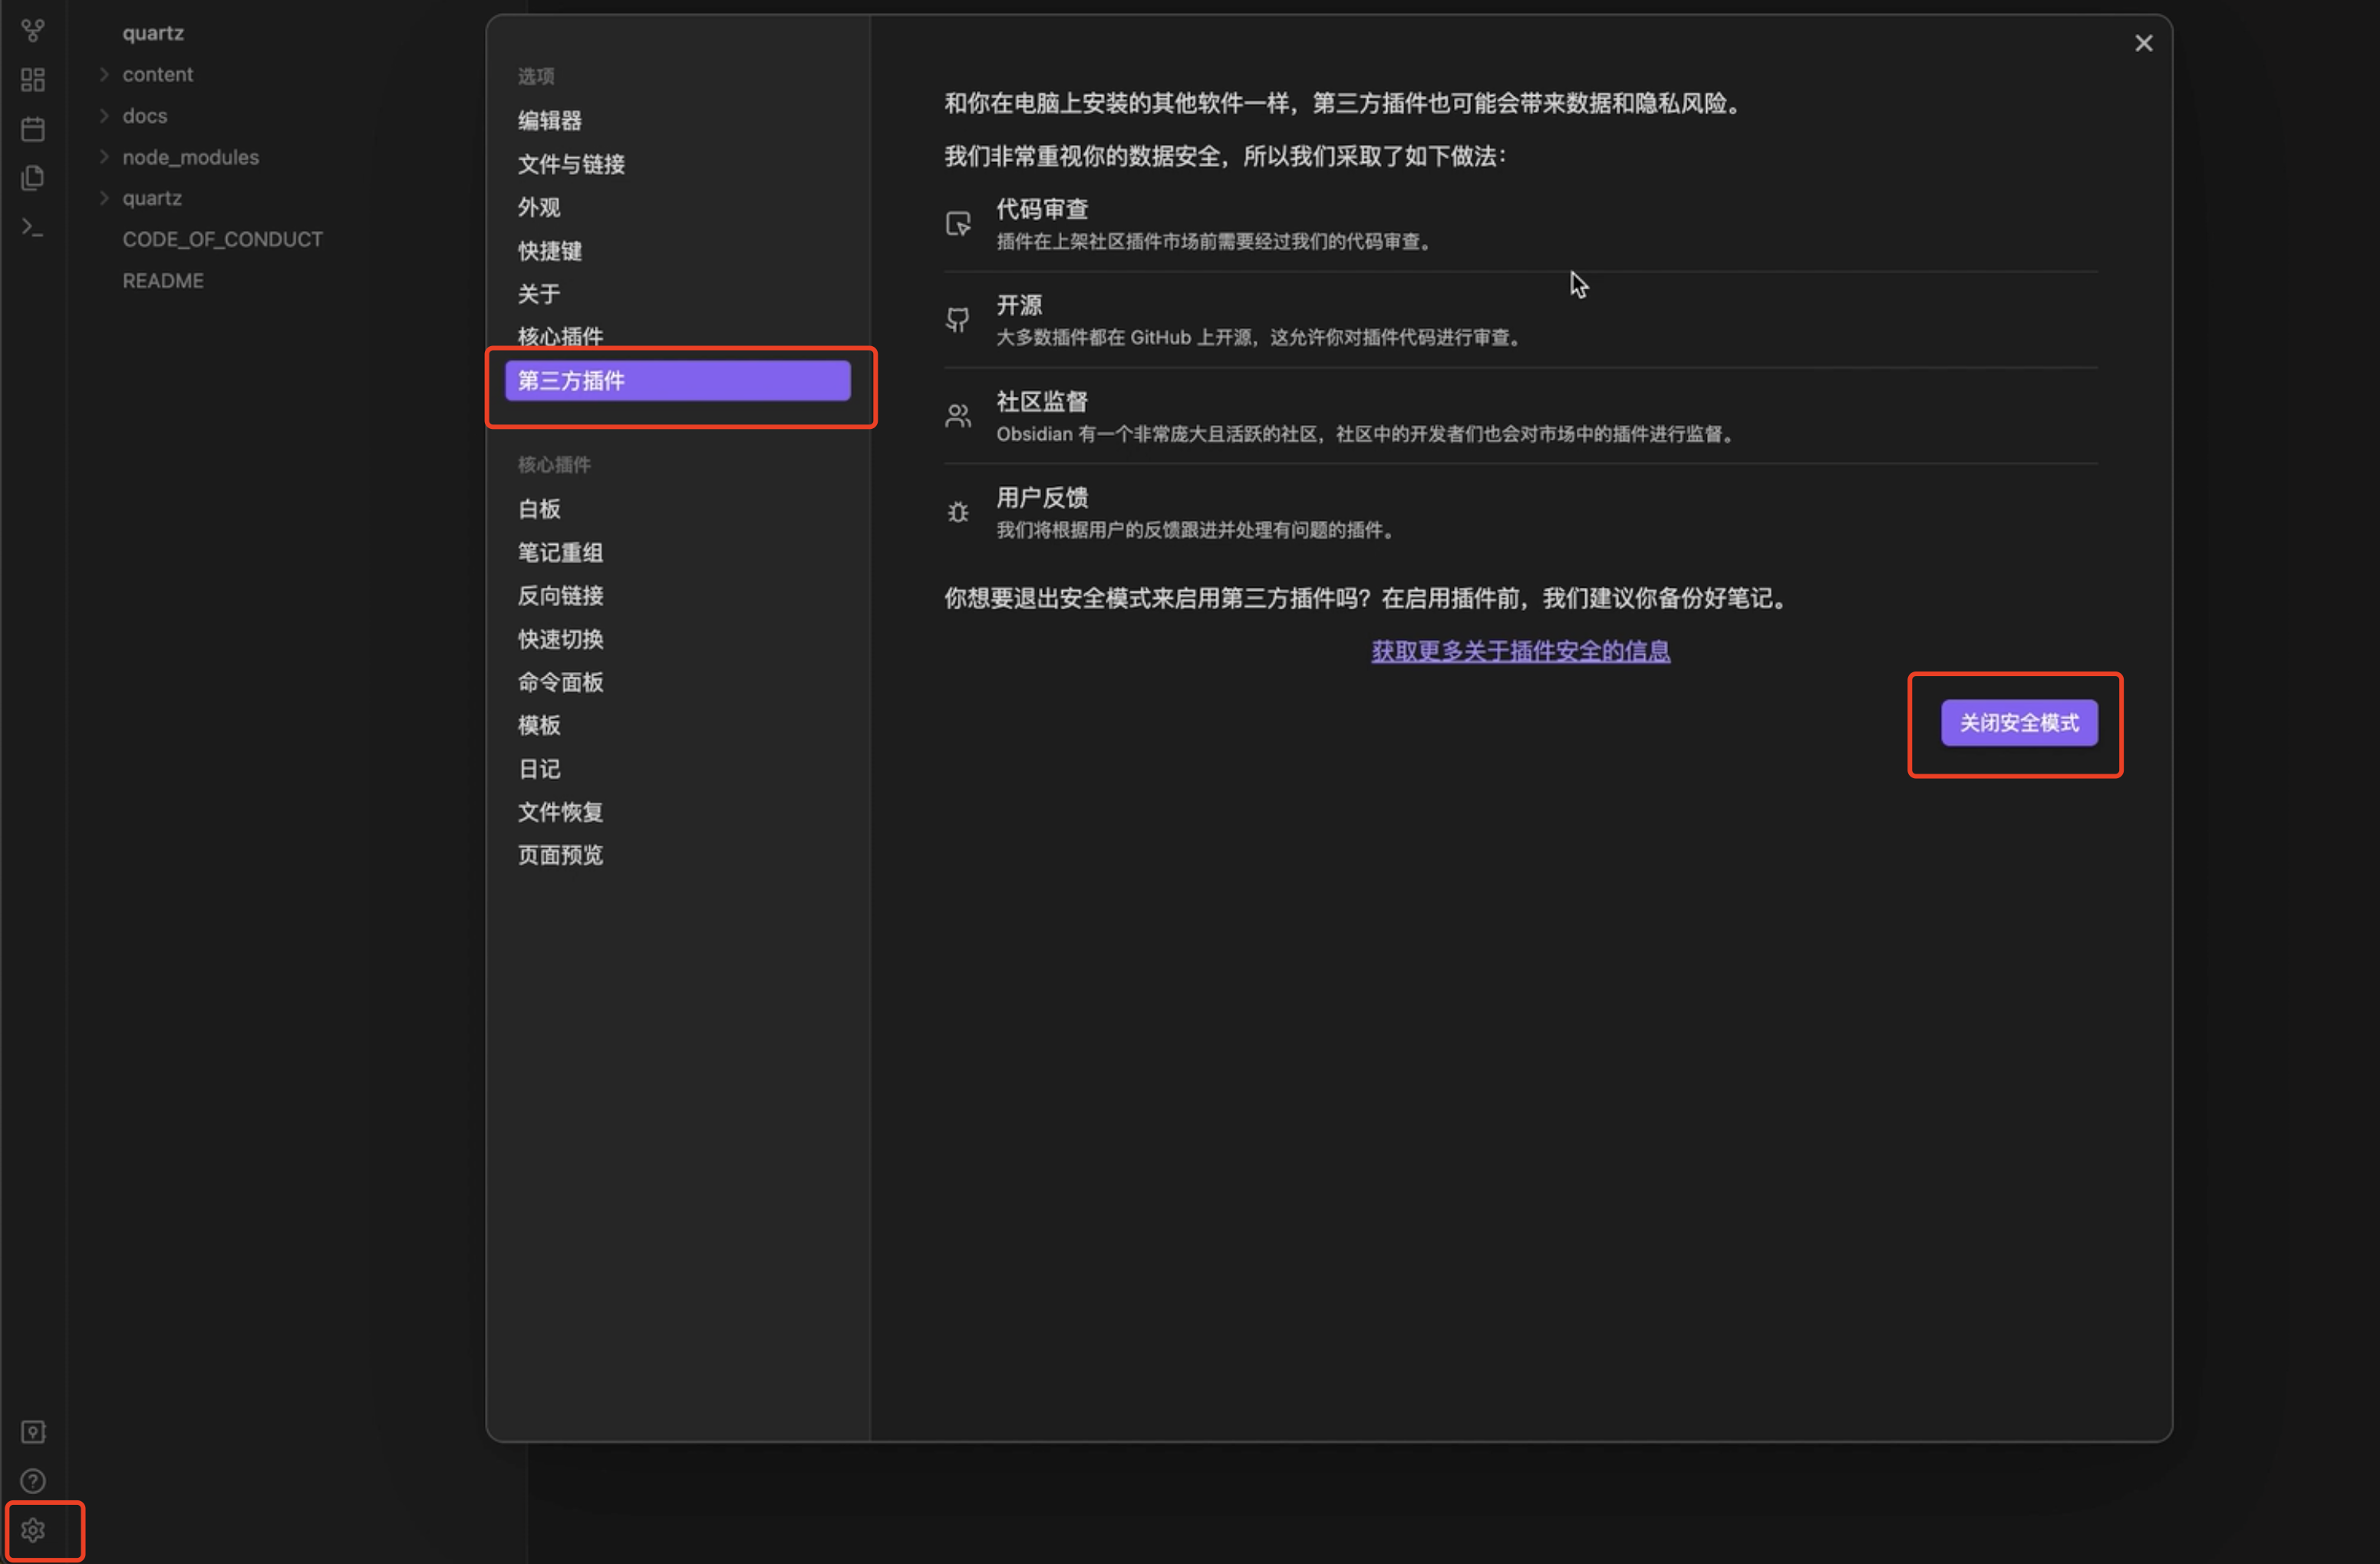The image size is (2380, 1564).
Task: Open vault switcher icon in bottom left
Action: tap(33, 1432)
